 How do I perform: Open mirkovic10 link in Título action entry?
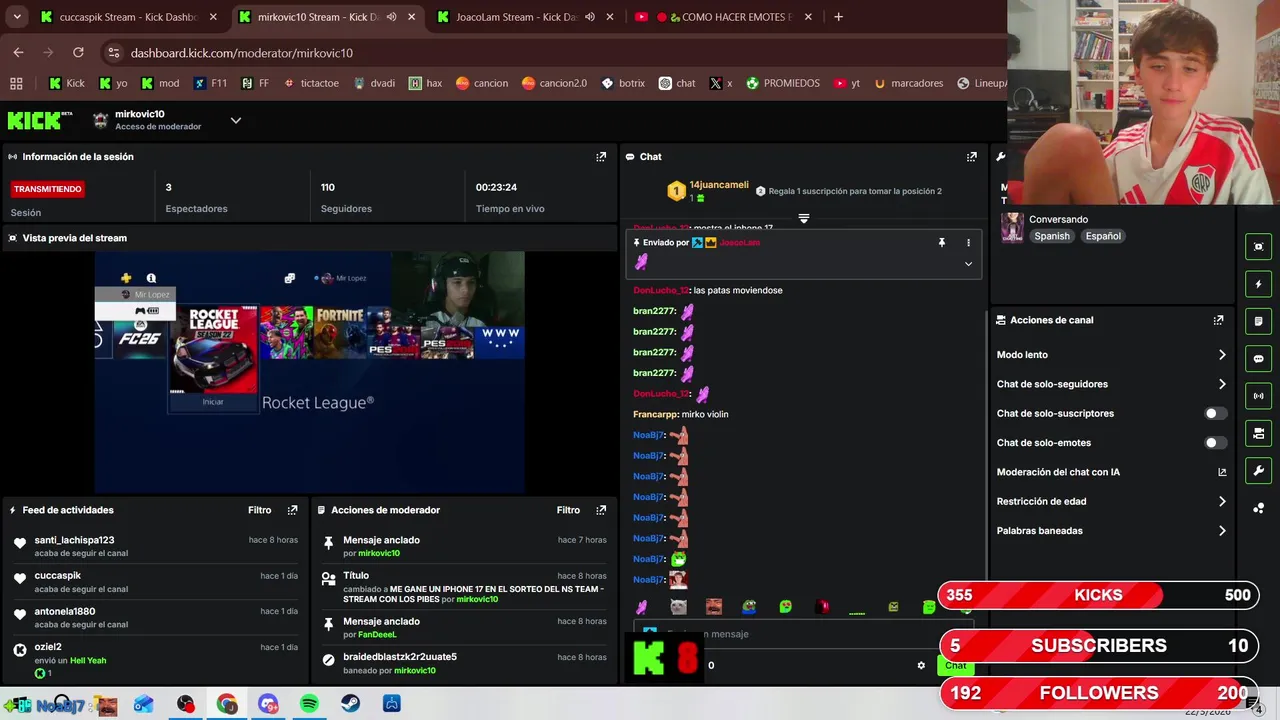477,599
